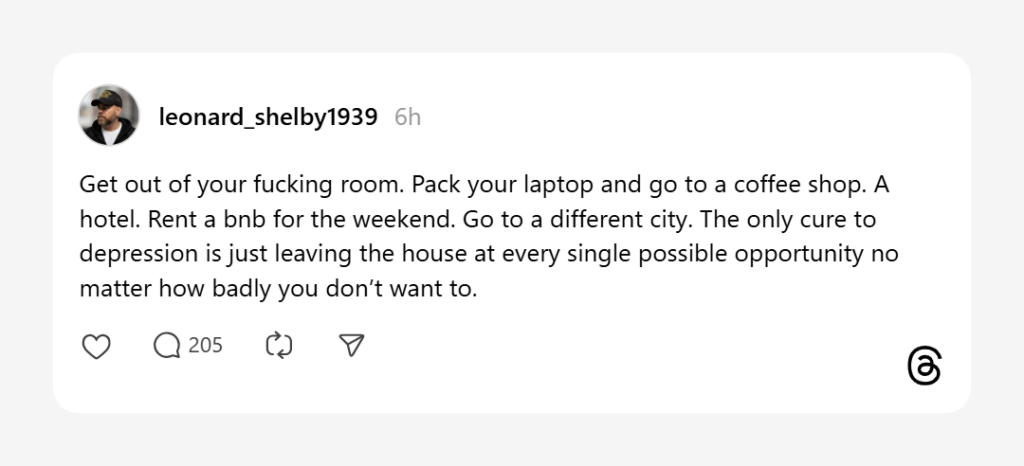Click the 205 reply count
1024x466 pixels.
[x=205, y=346]
